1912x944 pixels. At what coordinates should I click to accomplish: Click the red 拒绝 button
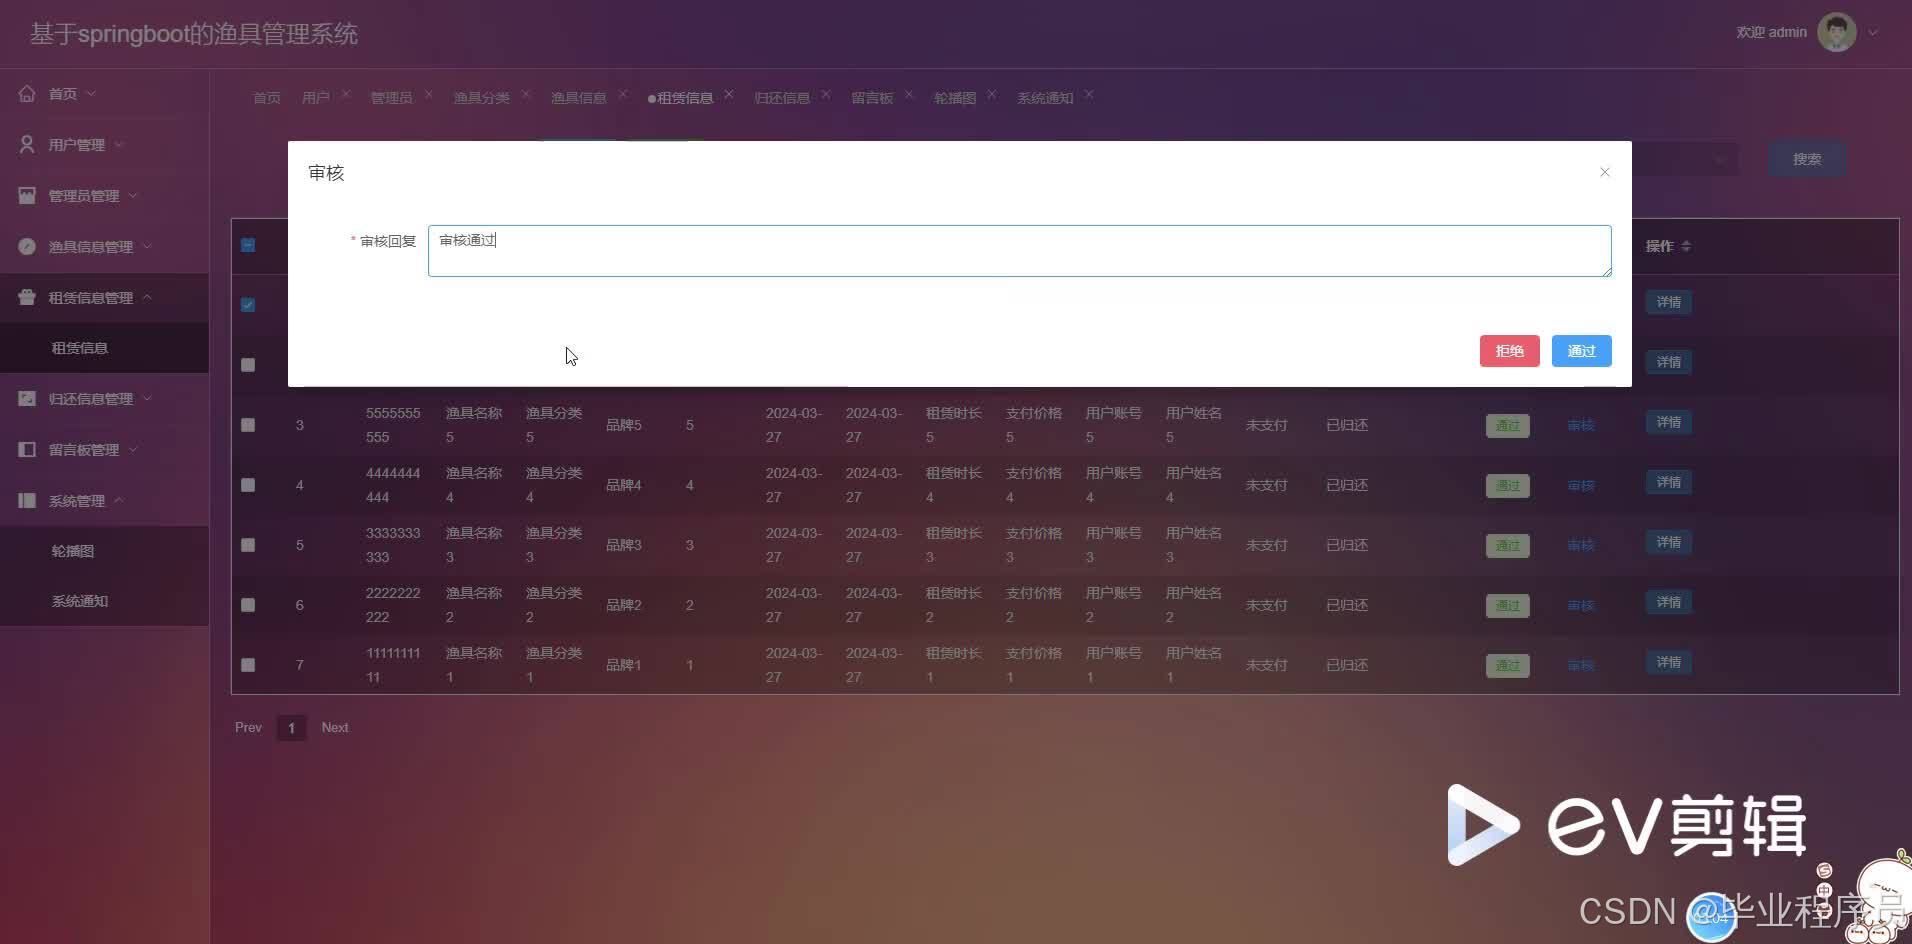[1509, 351]
